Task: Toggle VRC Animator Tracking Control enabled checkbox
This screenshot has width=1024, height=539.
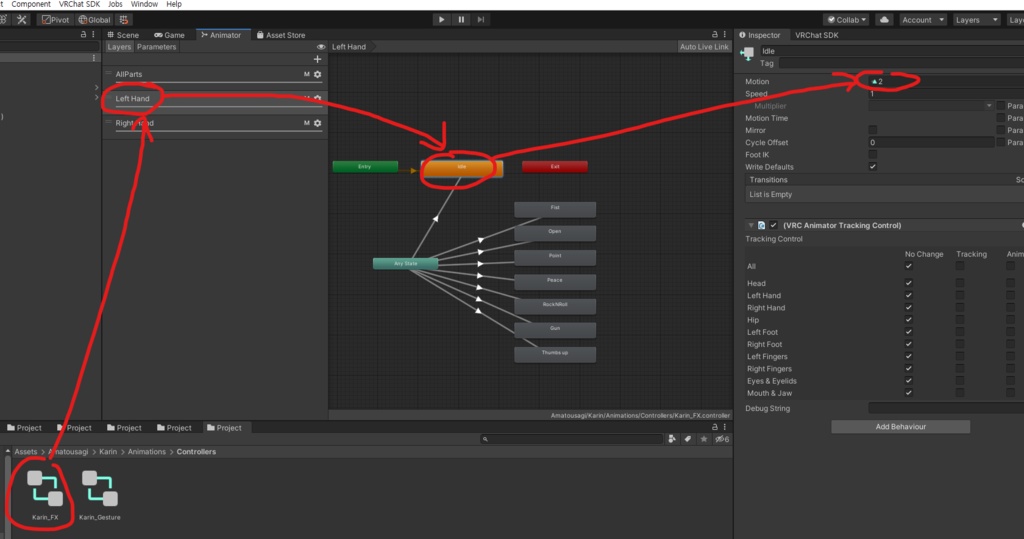Action: tap(774, 225)
